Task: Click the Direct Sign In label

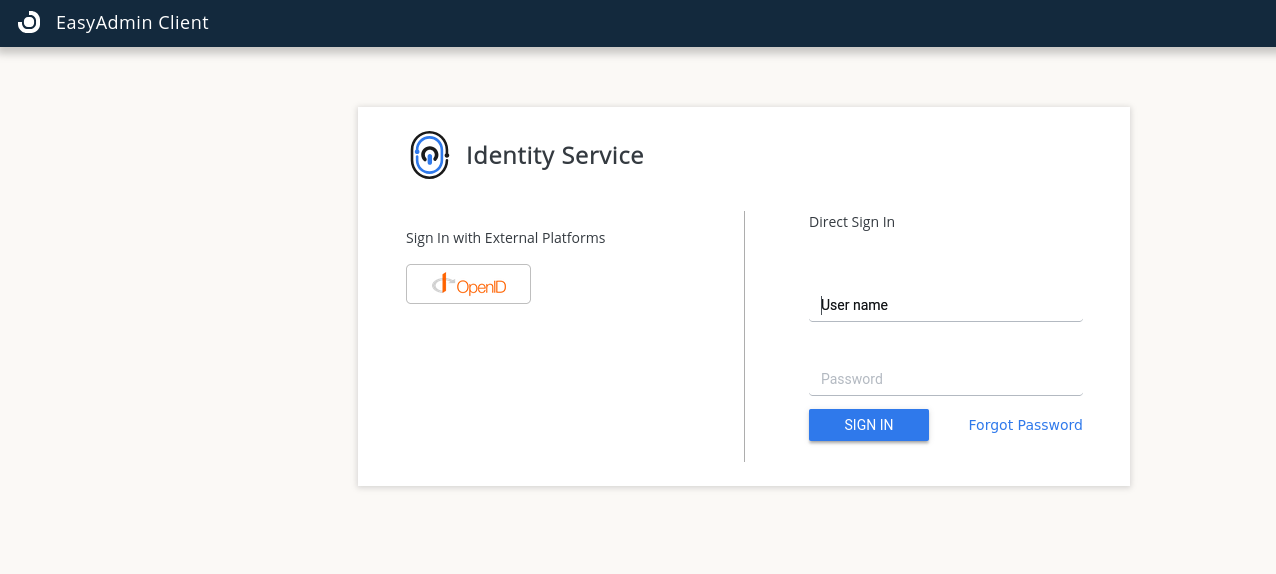Action: click(852, 222)
